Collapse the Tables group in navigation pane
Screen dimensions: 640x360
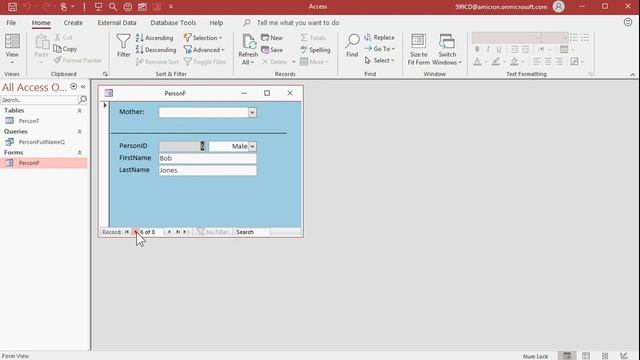(x=80, y=111)
